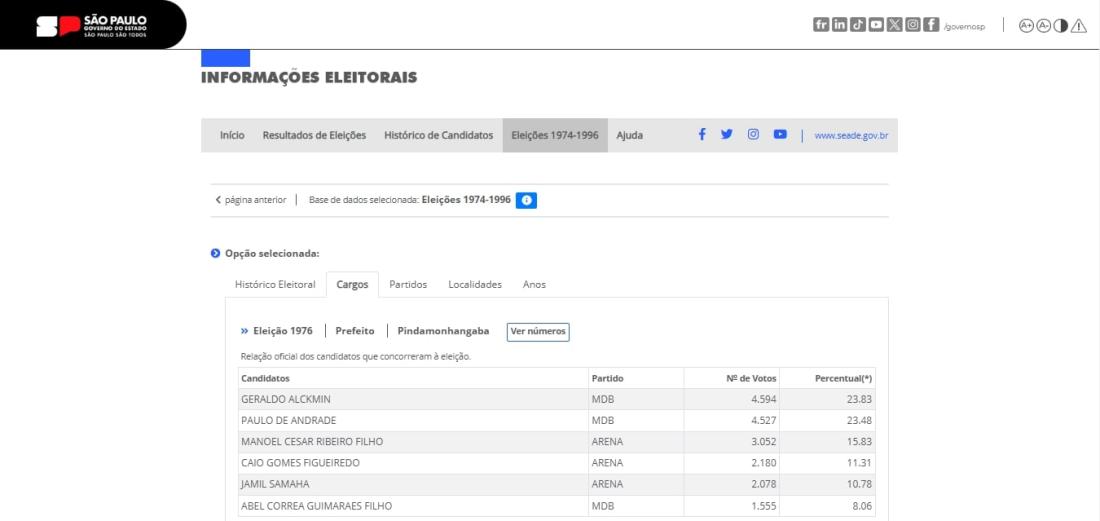Click the Ver números button
The height and width of the screenshot is (521, 1100).
pyautogui.click(x=538, y=332)
